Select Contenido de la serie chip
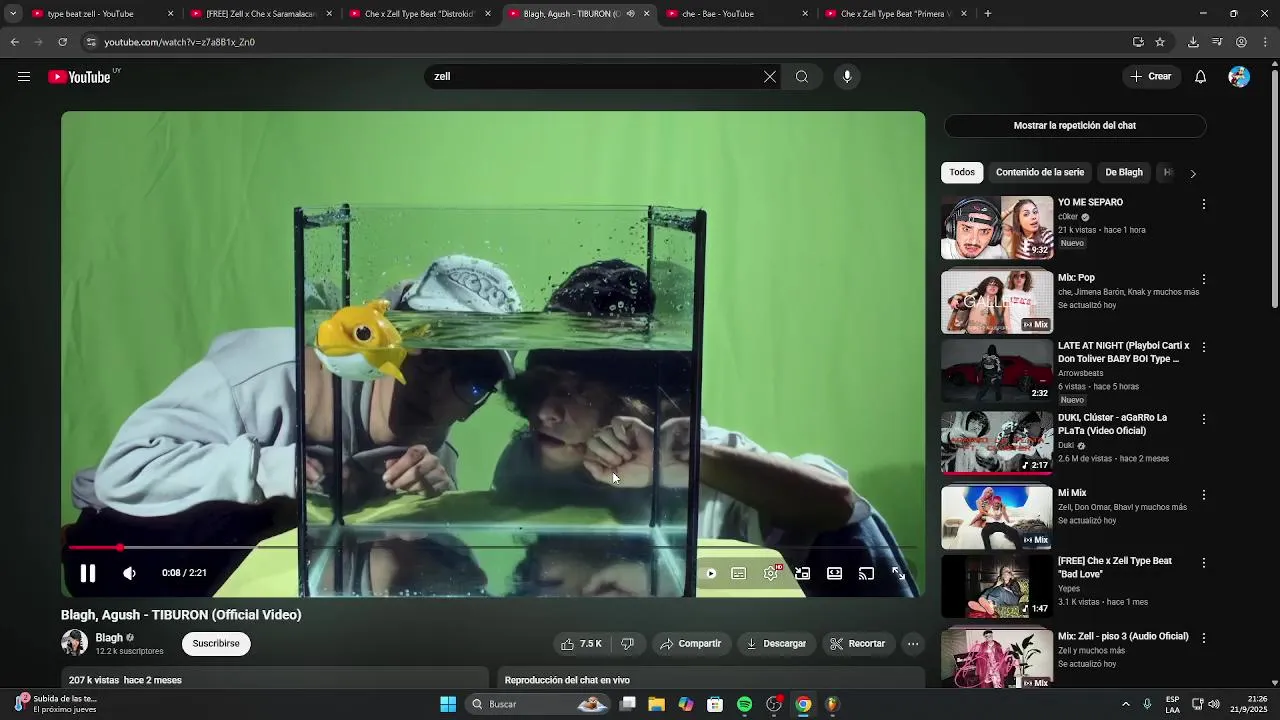 tap(1040, 173)
